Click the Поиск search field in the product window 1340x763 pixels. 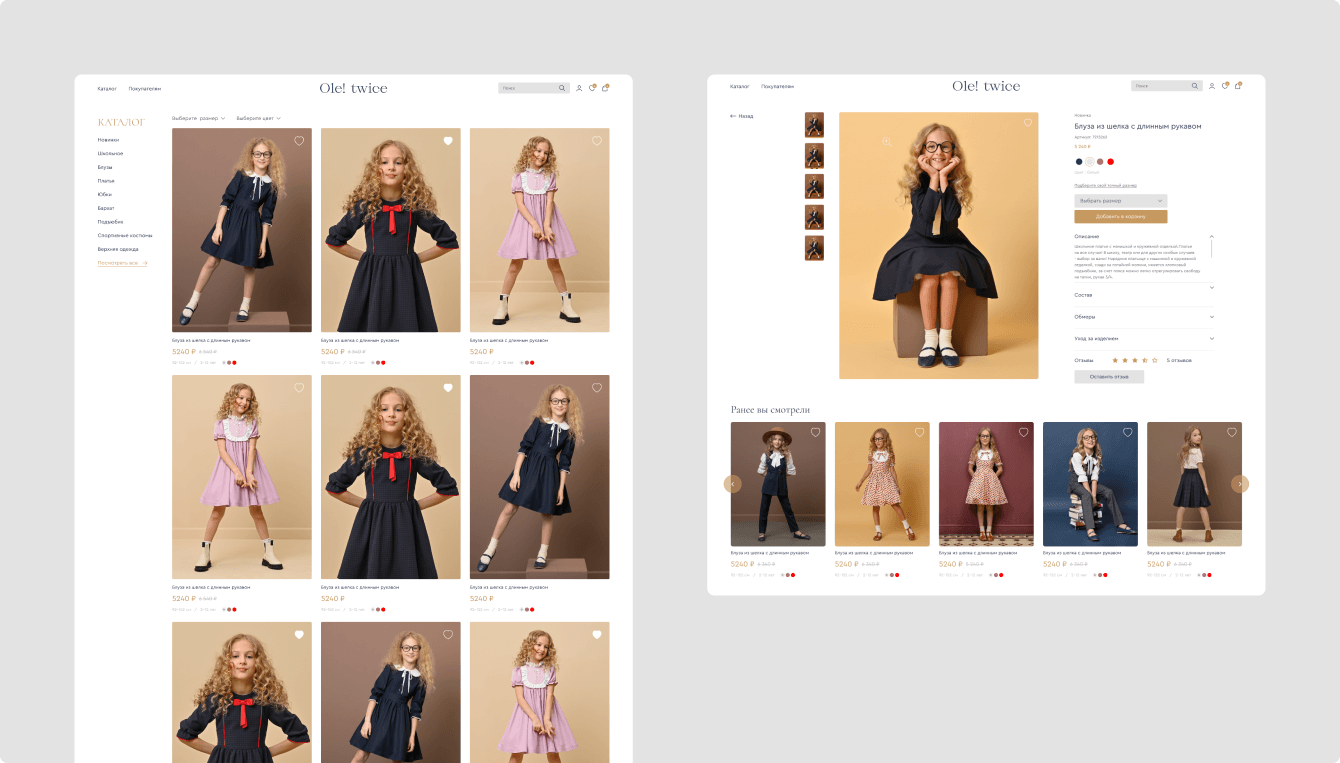(x=1166, y=86)
